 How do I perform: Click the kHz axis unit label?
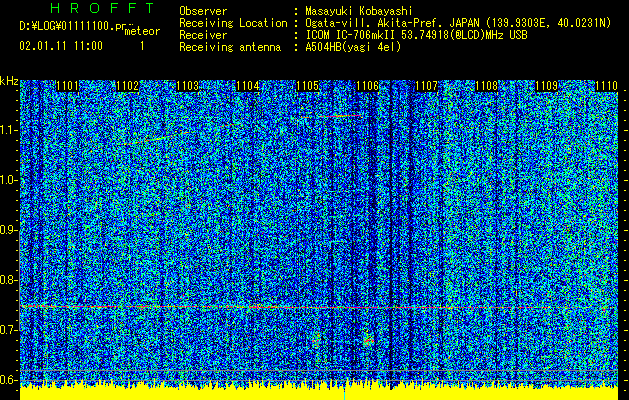(x=9, y=81)
